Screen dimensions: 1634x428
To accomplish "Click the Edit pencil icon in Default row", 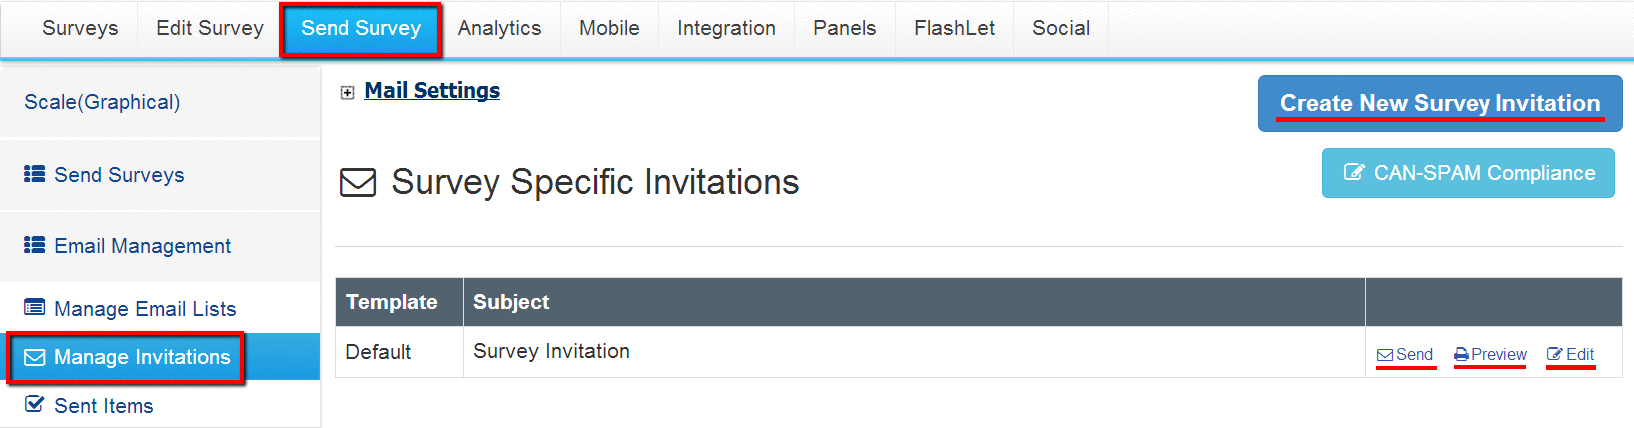I will (x=1555, y=354).
